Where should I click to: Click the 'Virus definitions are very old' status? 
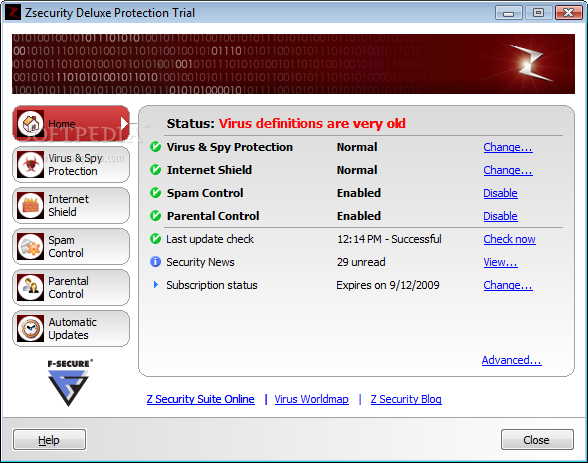point(312,123)
